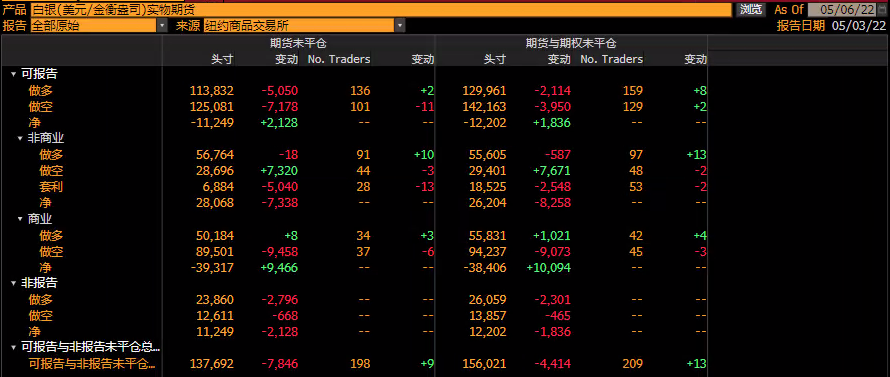
Task: Select the 全部原始 report combo box
Action: pyautogui.click(x=94, y=26)
